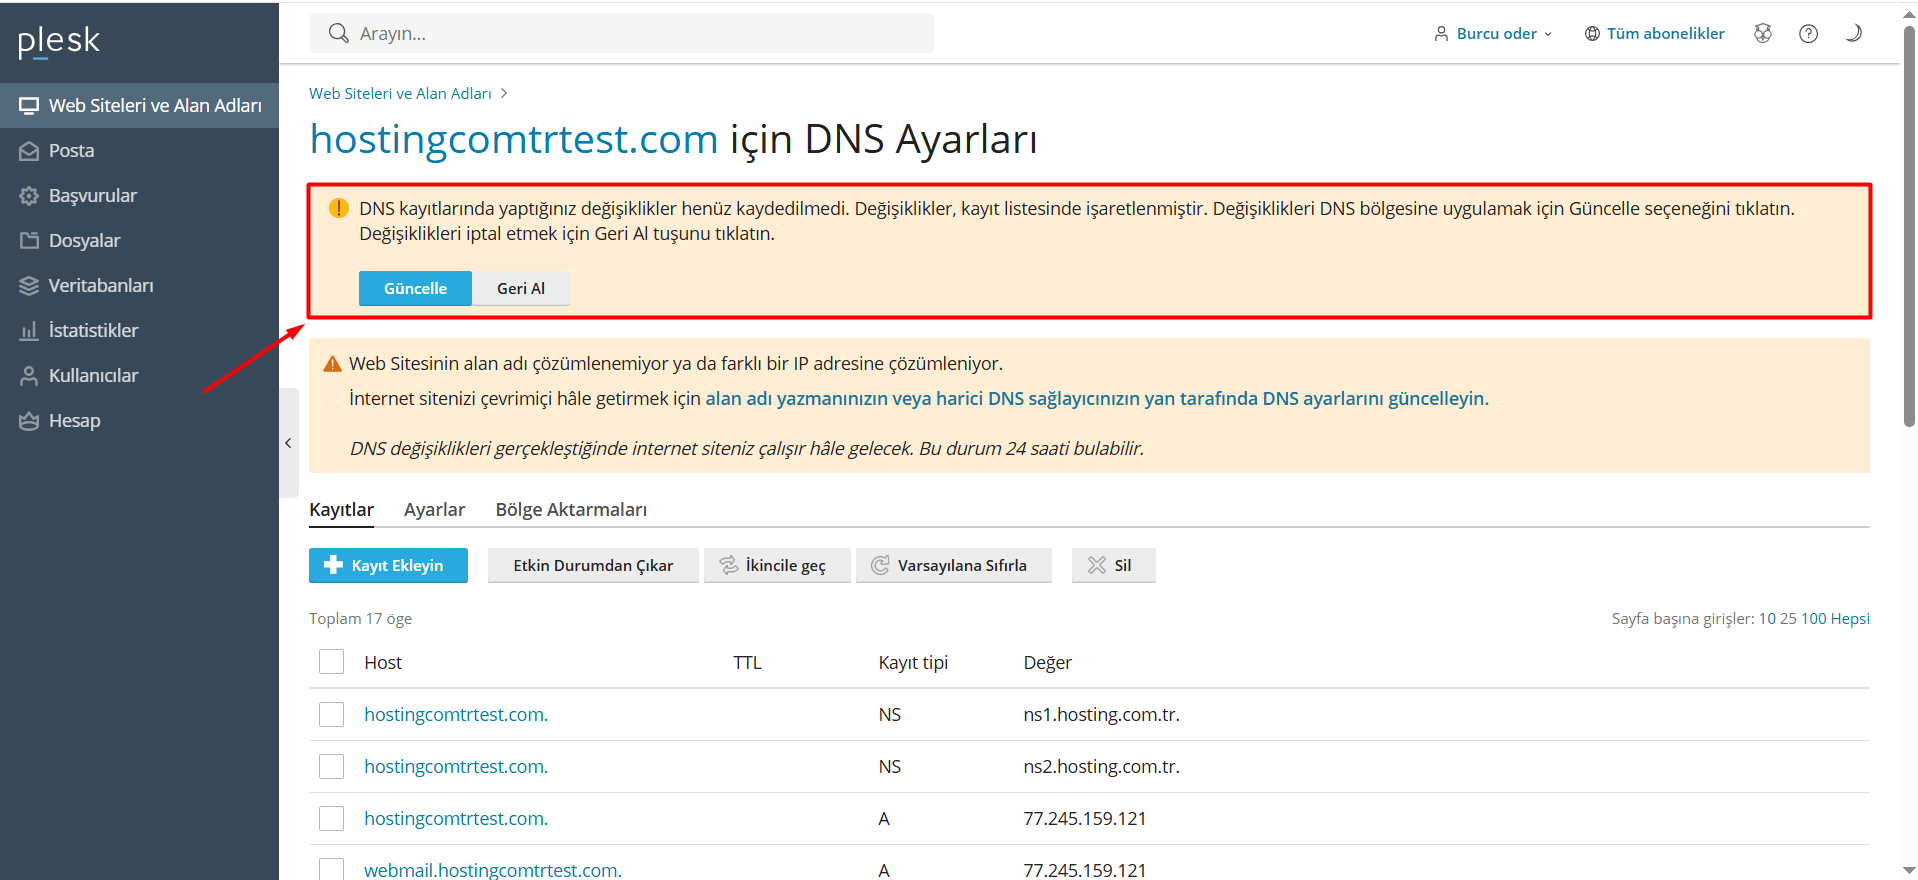Switch to the Ayarlar tab
Image resolution: width=1918 pixels, height=880 pixels.
pos(434,510)
